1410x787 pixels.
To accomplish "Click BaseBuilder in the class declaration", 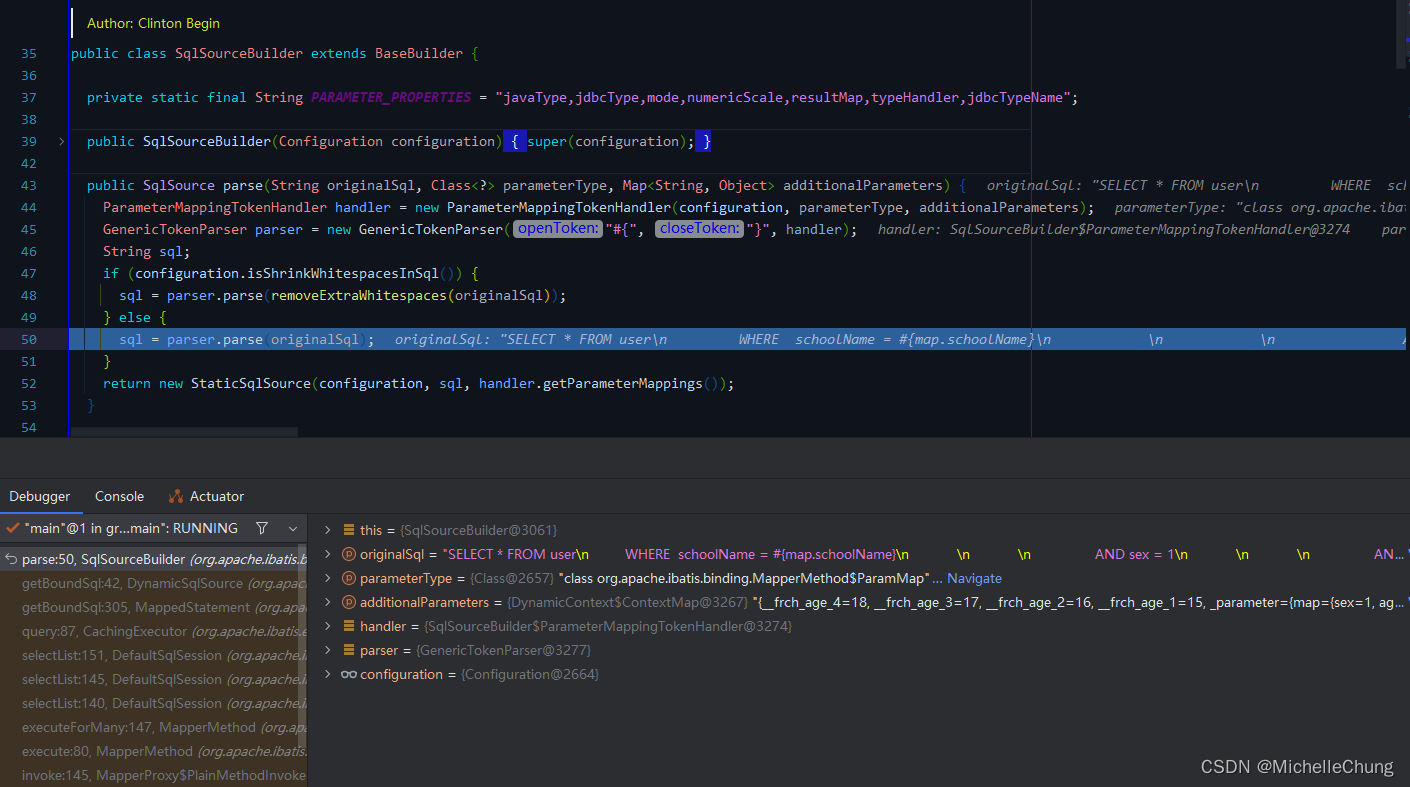I will tap(419, 53).
